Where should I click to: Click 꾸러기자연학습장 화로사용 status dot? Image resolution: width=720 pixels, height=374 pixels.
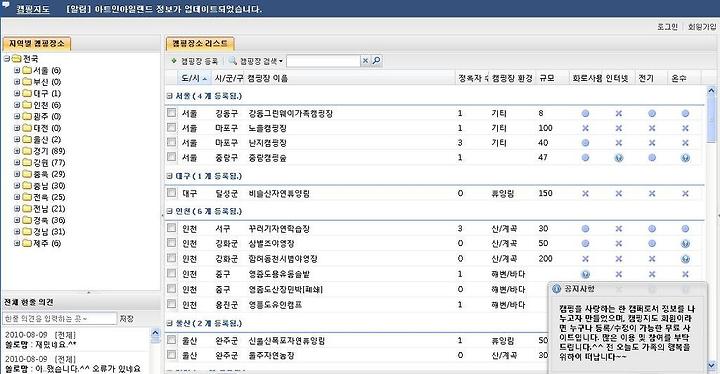tap(585, 229)
